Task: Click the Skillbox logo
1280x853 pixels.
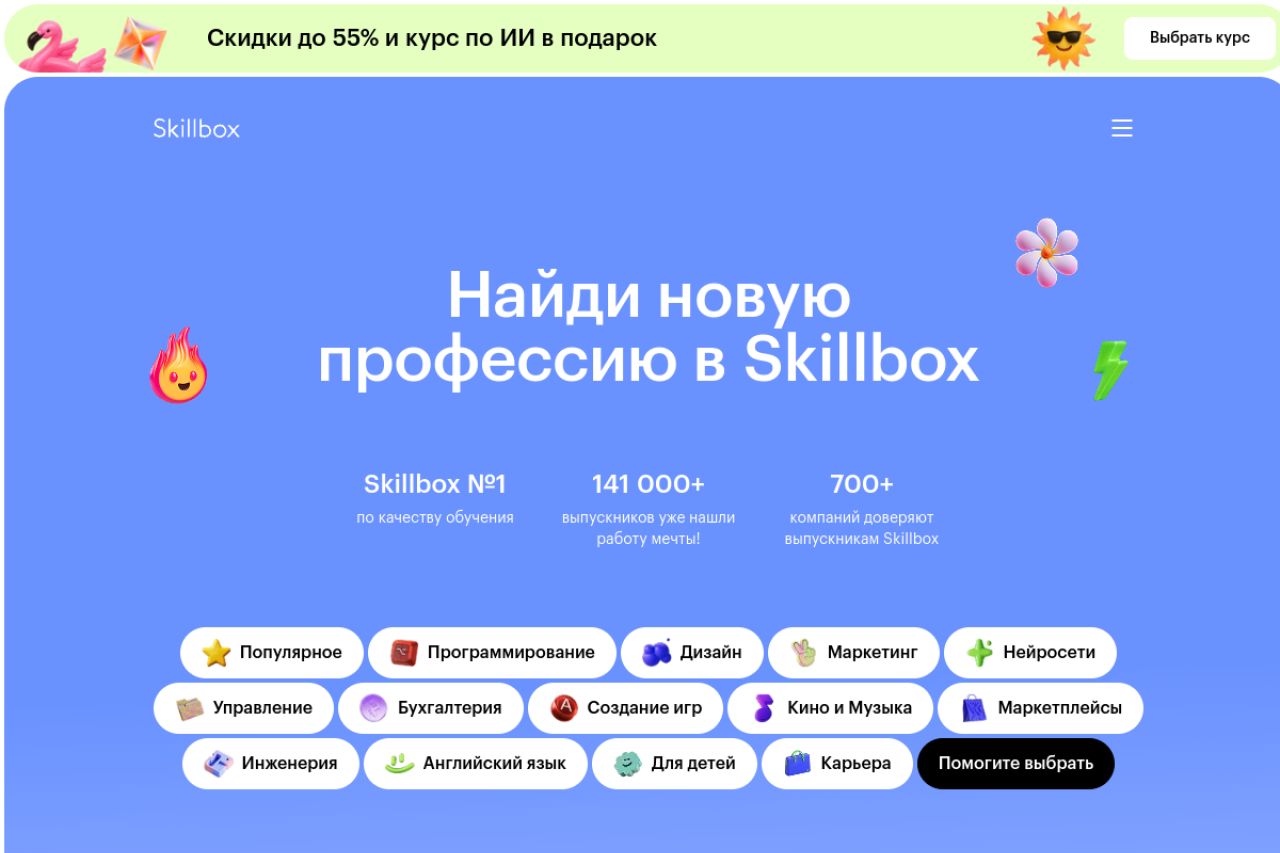Action: tap(196, 128)
